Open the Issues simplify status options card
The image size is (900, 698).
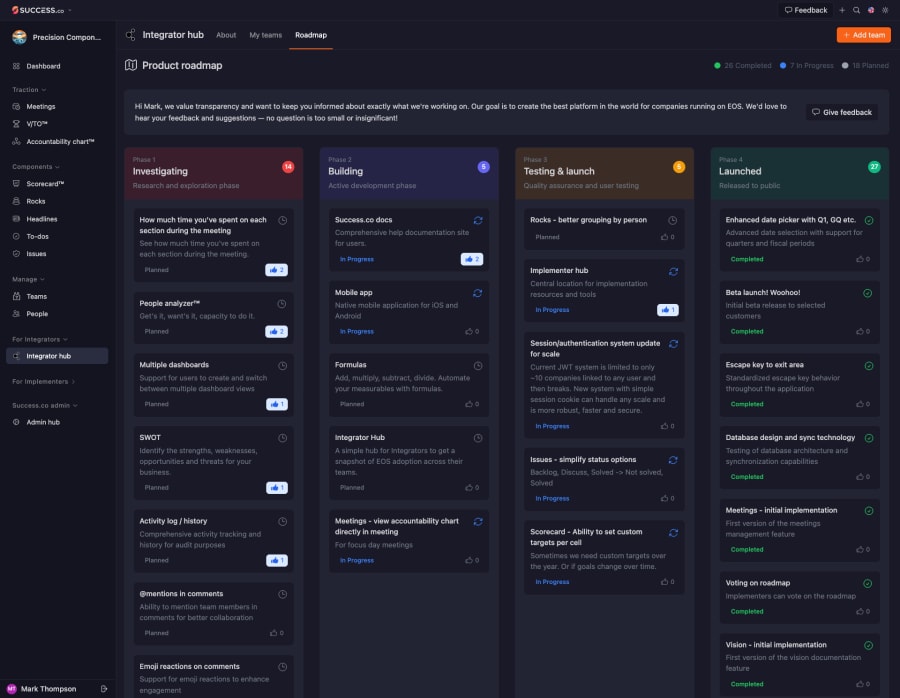(x=604, y=479)
